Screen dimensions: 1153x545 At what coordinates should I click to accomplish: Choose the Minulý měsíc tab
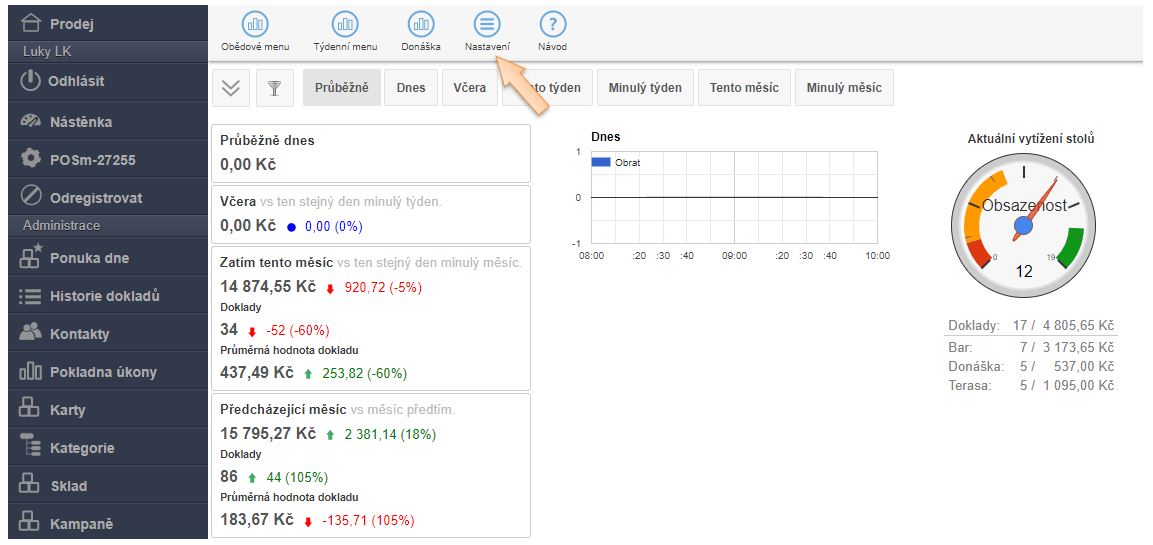click(x=844, y=88)
